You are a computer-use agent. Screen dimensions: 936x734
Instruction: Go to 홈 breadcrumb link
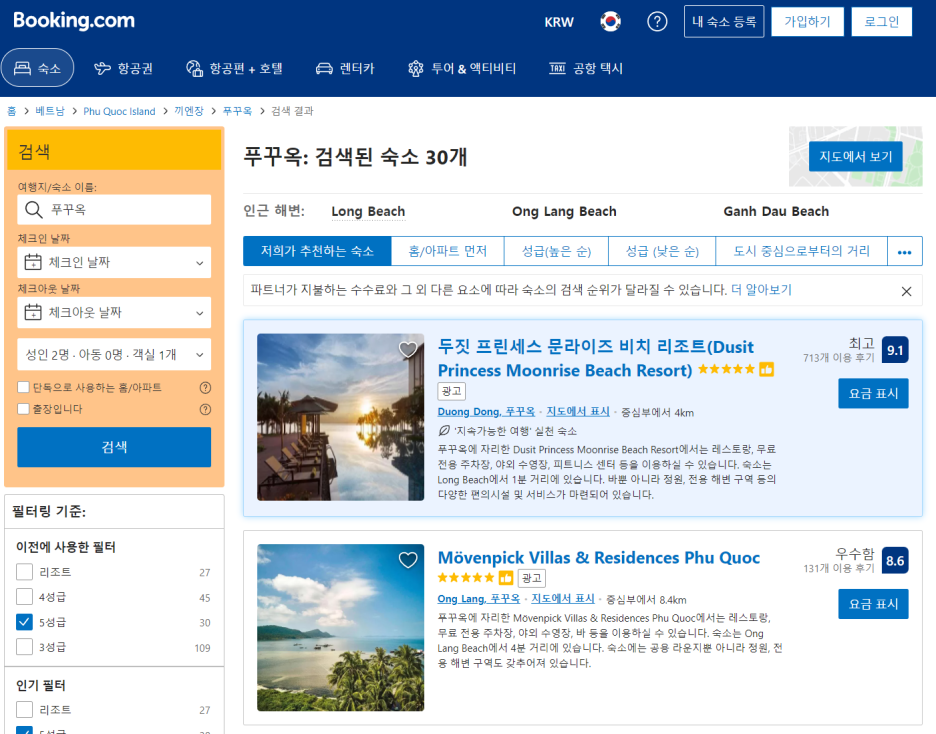[x=11, y=111]
